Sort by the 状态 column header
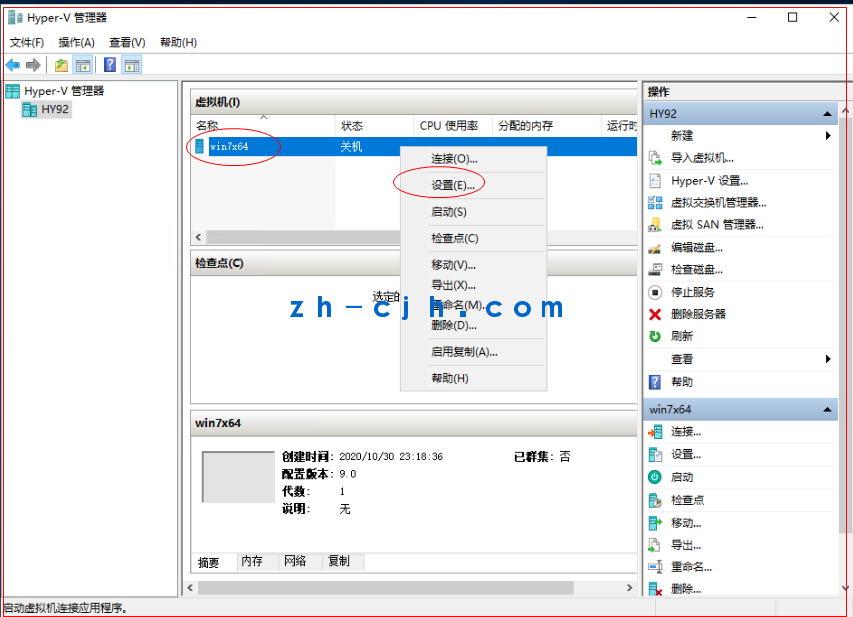This screenshot has width=853, height=617. pyautogui.click(x=374, y=126)
